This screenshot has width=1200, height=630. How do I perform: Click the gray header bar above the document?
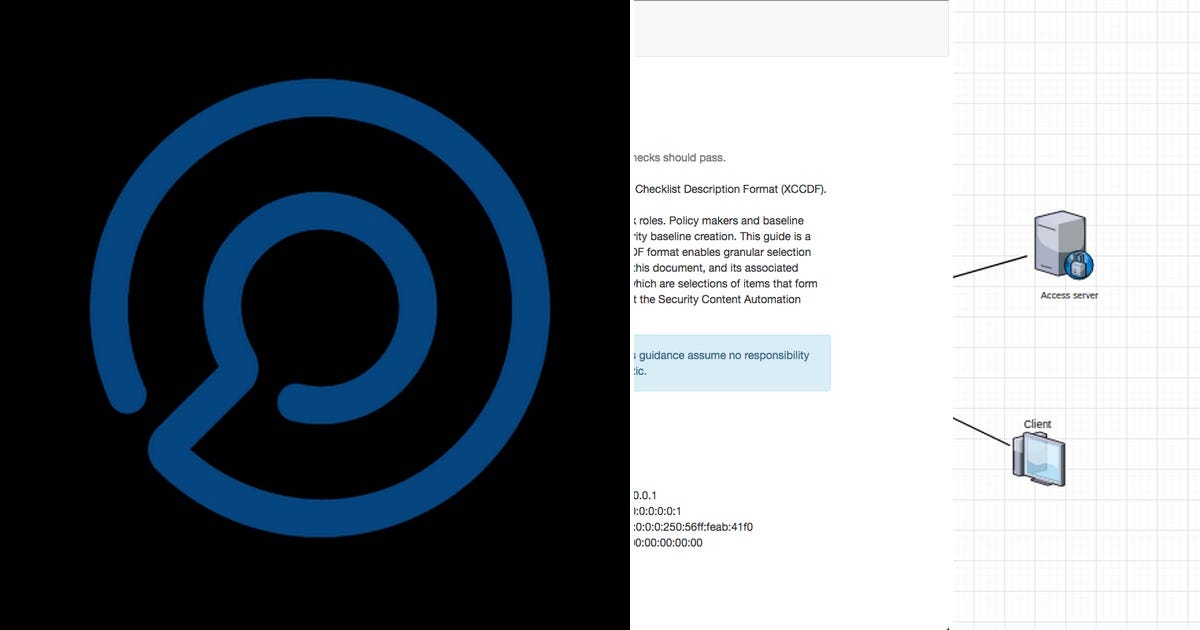click(790, 27)
